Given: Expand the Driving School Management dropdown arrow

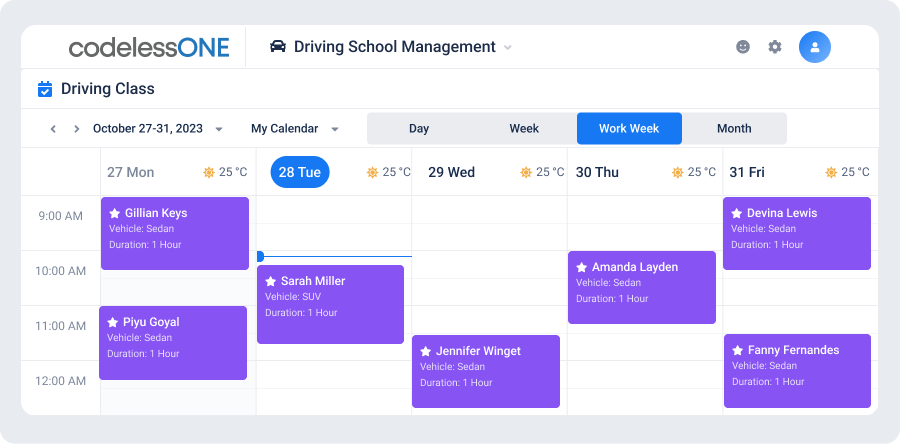Looking at the screenshot, I should pyautogui.click(x=507, y=48).
